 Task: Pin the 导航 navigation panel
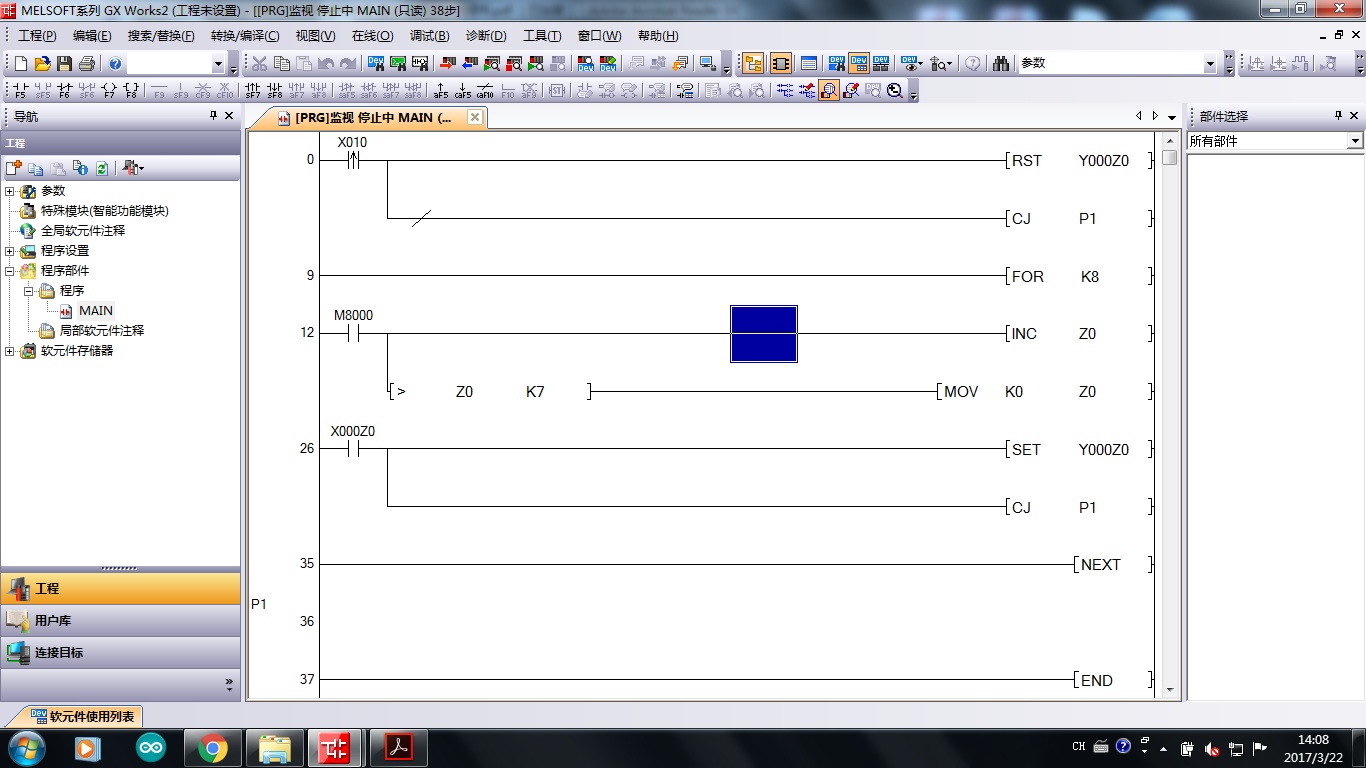213,116
